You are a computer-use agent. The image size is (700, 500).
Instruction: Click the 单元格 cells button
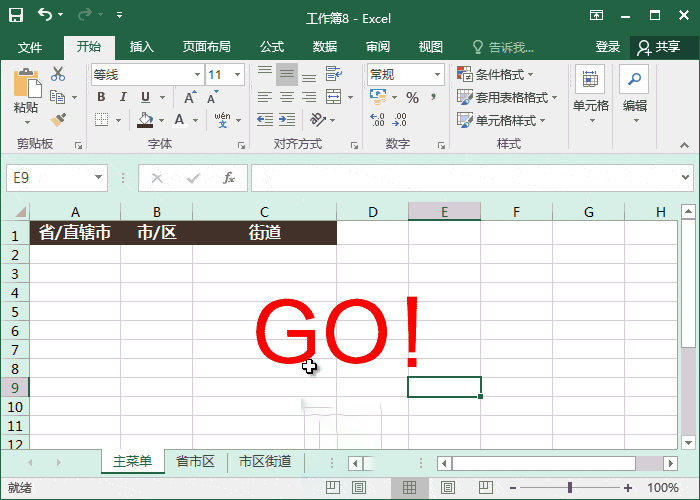[591, 95]
